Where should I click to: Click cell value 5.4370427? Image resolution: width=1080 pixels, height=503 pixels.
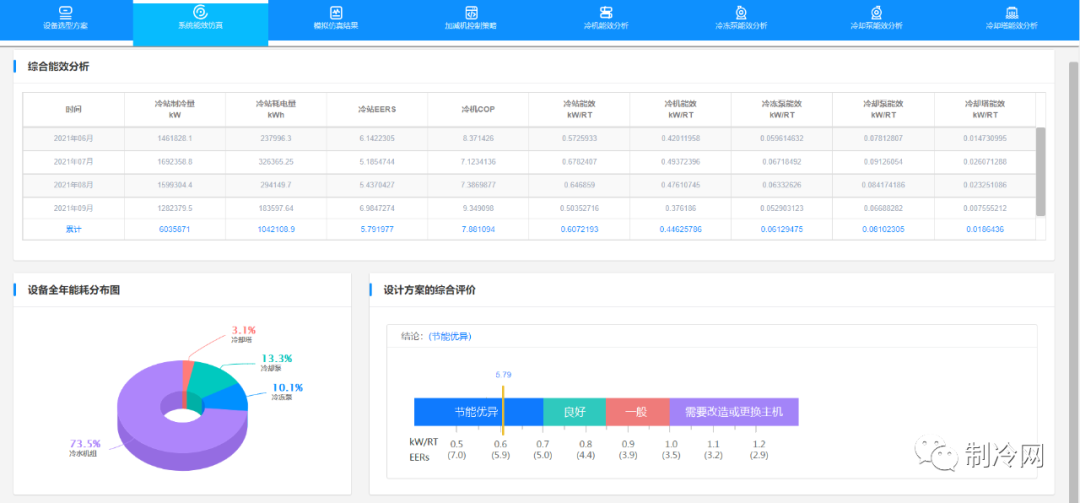[377, 185]
